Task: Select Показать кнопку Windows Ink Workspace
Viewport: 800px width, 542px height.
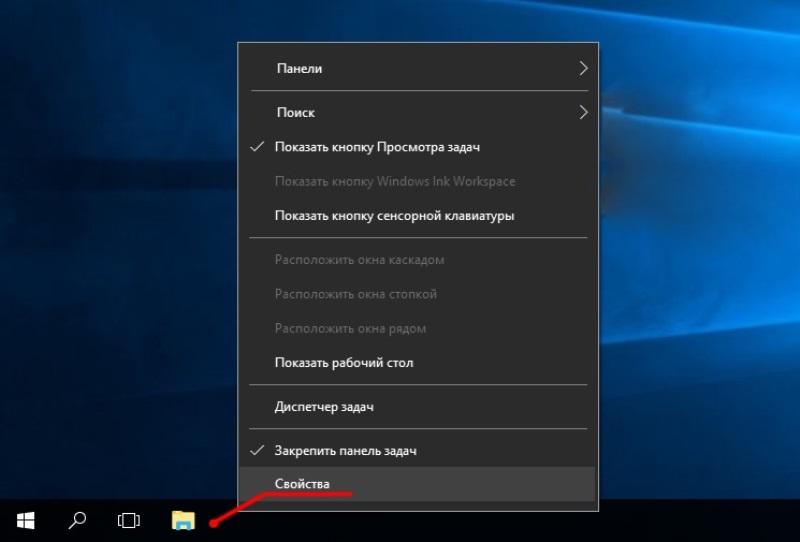Action: coord(418,181)
